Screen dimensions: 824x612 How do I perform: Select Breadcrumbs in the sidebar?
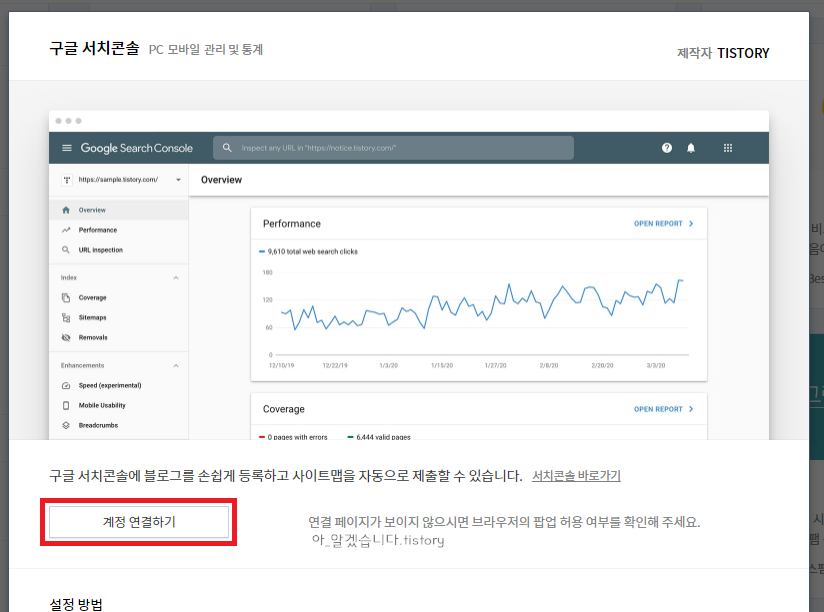point(119,426)
